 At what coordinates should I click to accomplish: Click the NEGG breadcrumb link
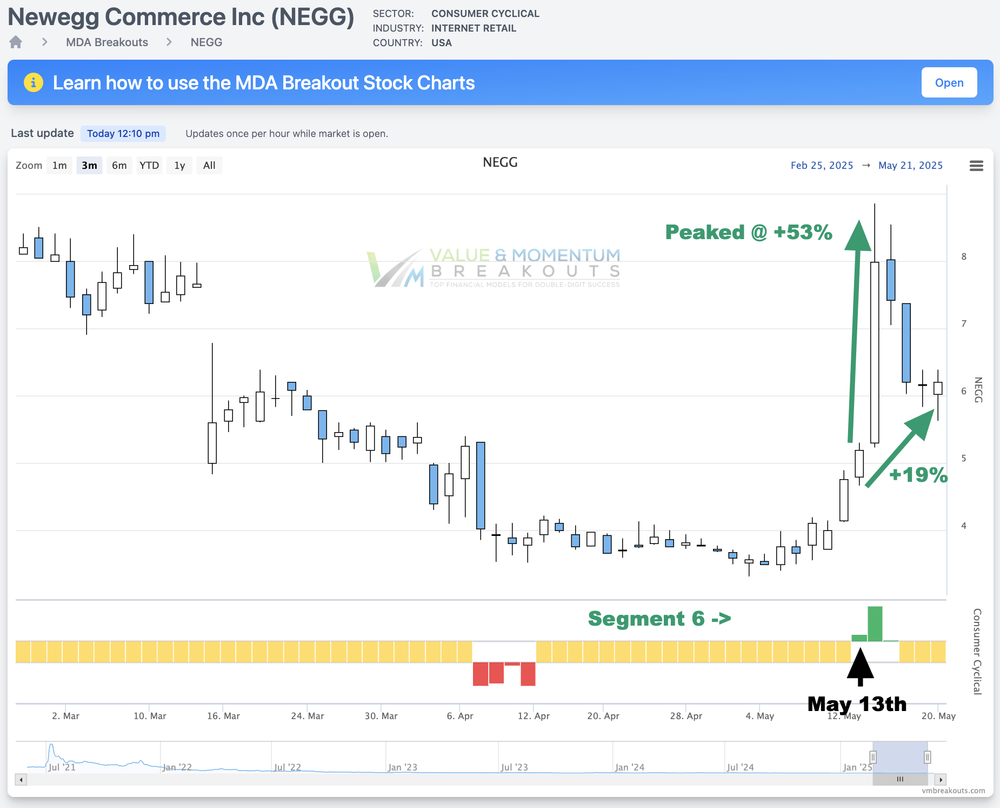click(x=207, y=42)
